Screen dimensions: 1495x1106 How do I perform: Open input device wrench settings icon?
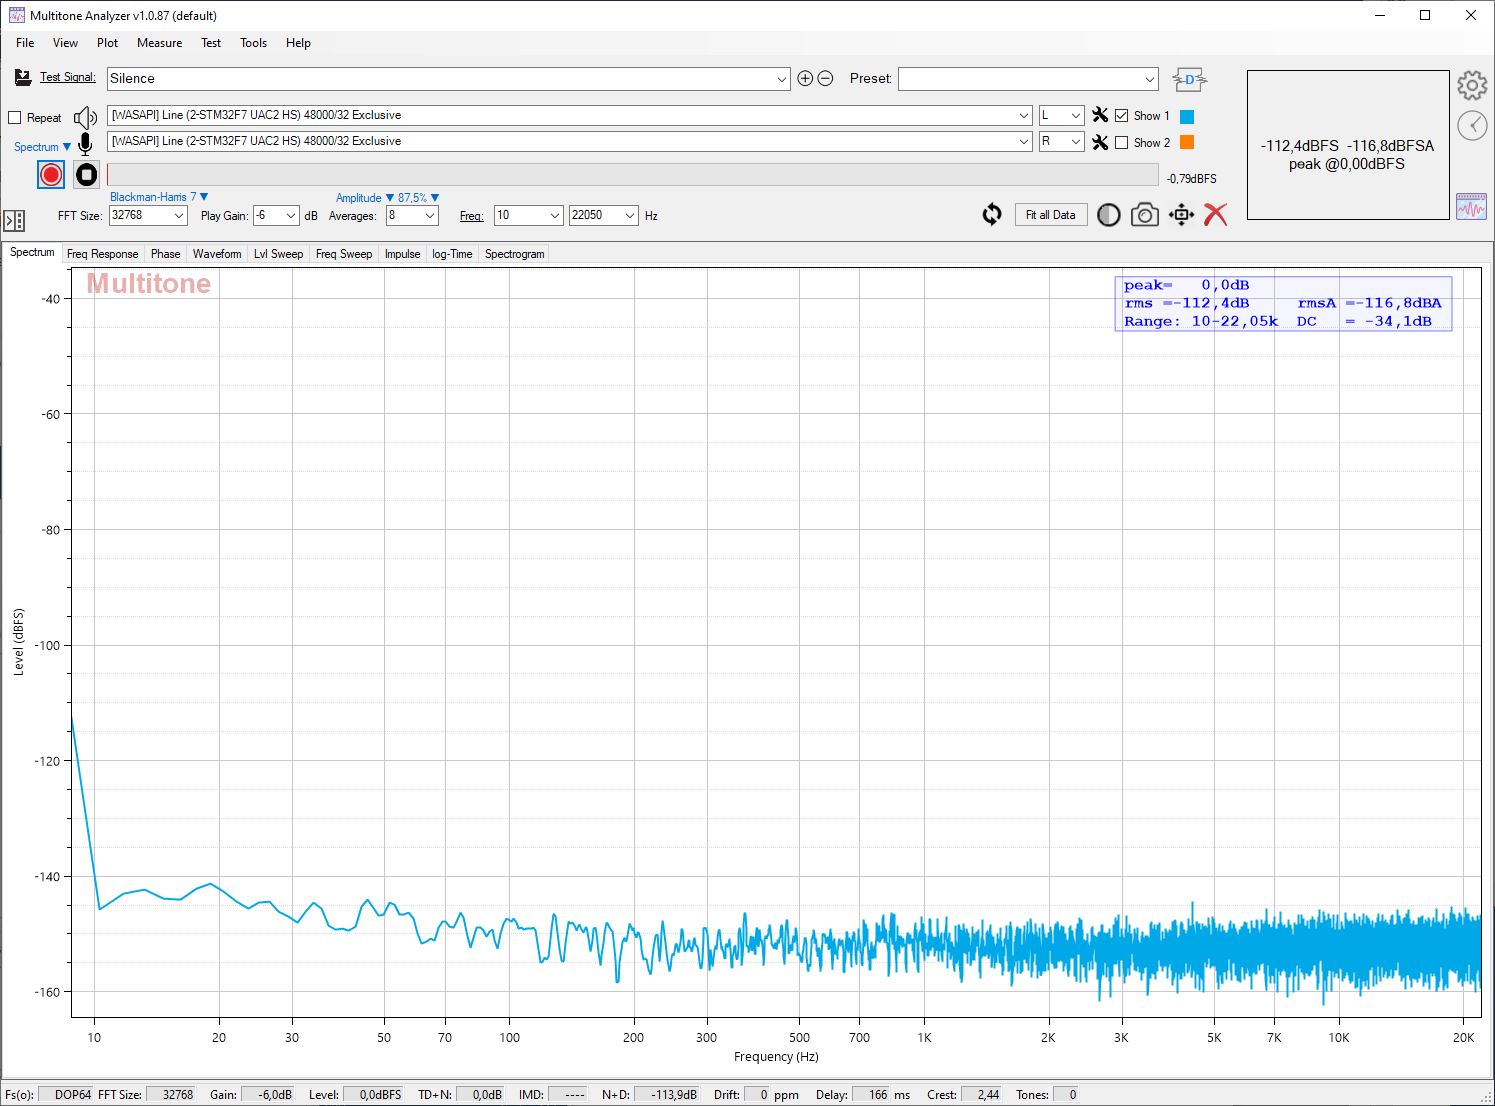click(1100, 142)
